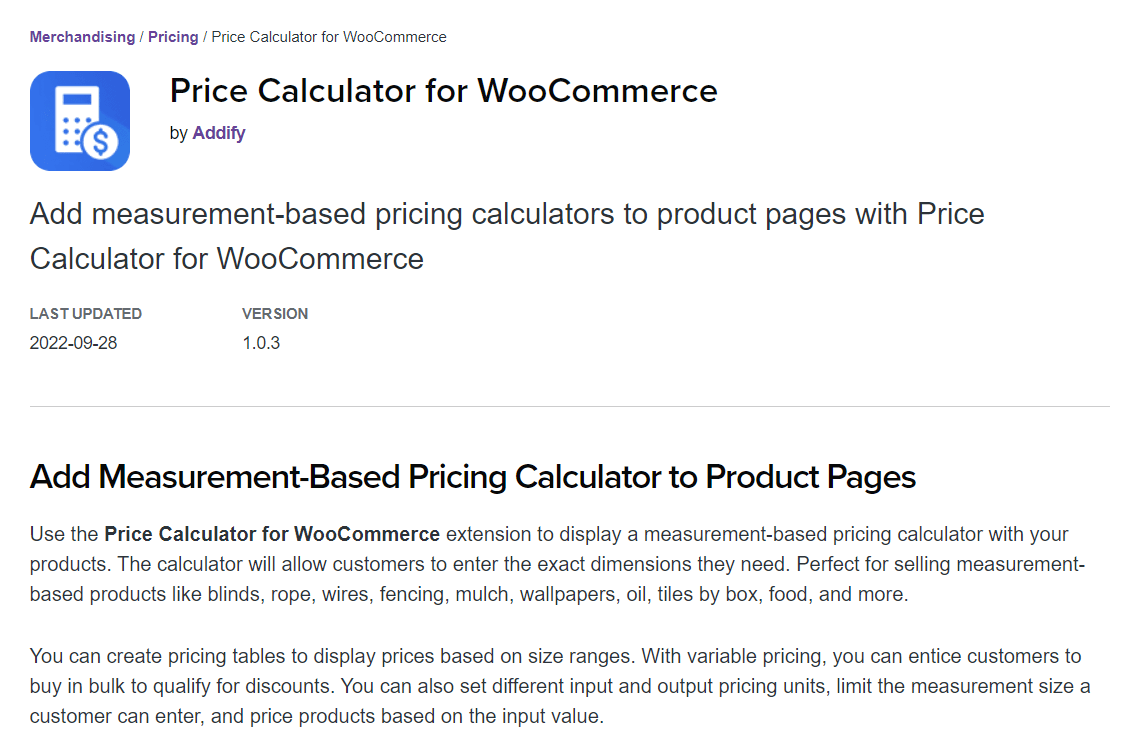Click the LAST UPDATED label
This screenshot has height=751, width=1126.
pyautogui.click(x=86, y=313)
